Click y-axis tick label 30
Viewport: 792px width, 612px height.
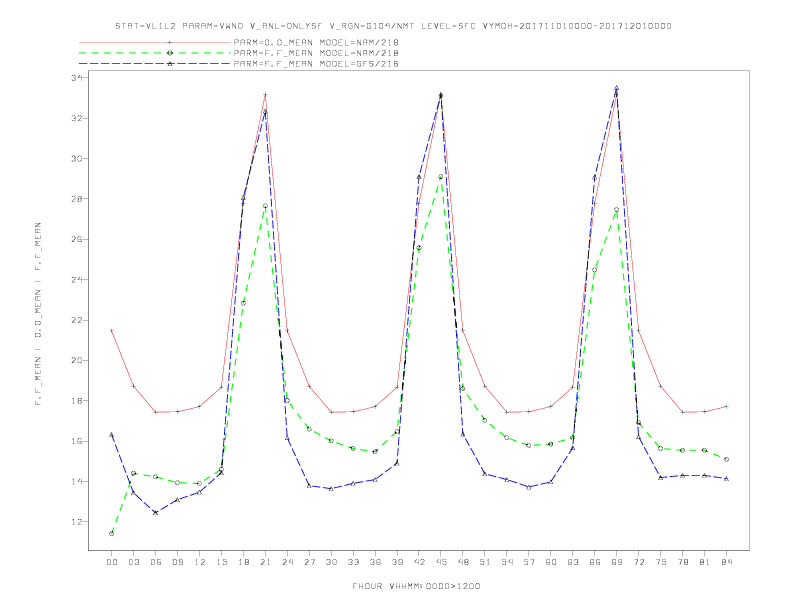pos(77,159)
